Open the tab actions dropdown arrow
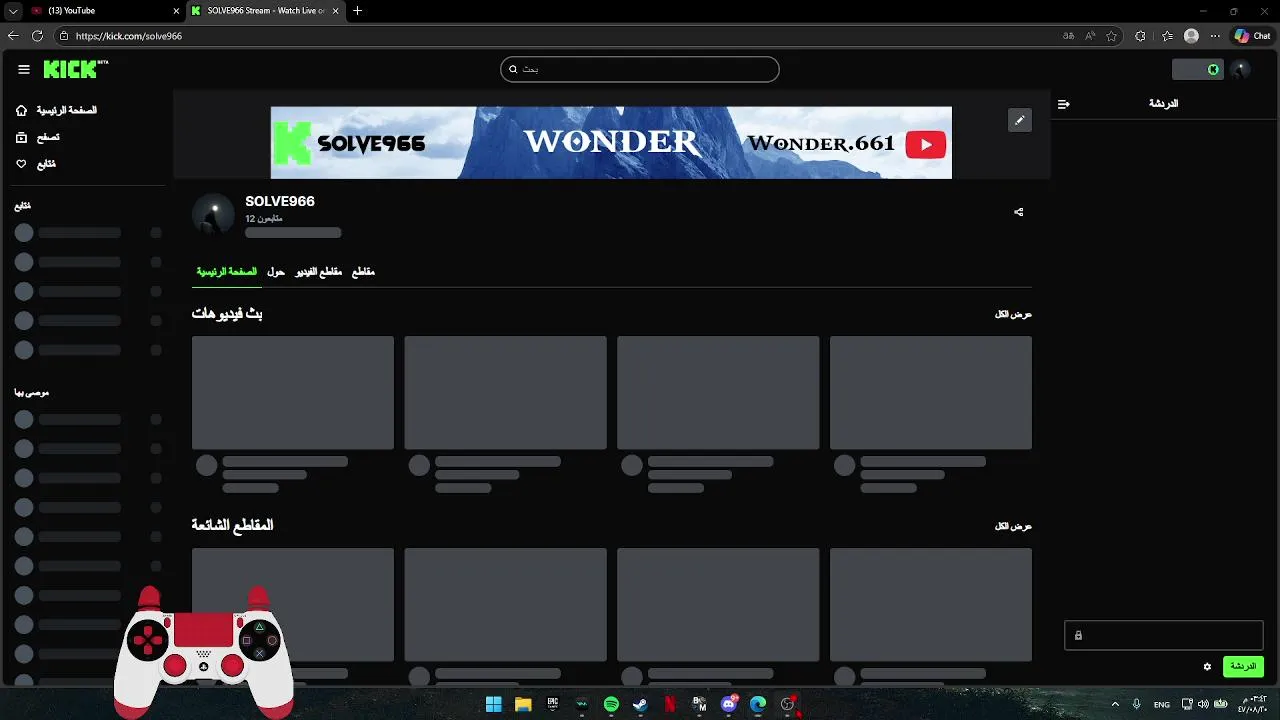Viewport: 1280px width, 720px height. click(13, 11)
